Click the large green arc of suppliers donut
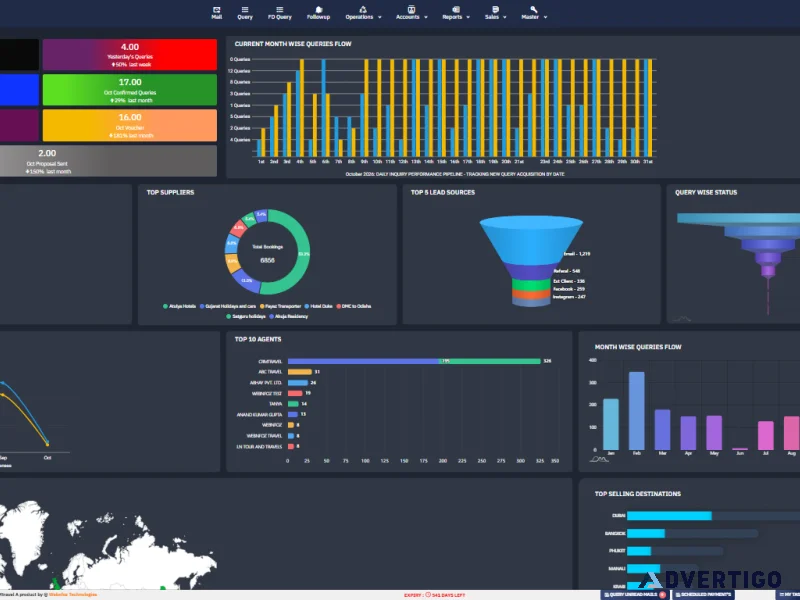The height and width of the screenshot is (600, 800). [303, 254]
